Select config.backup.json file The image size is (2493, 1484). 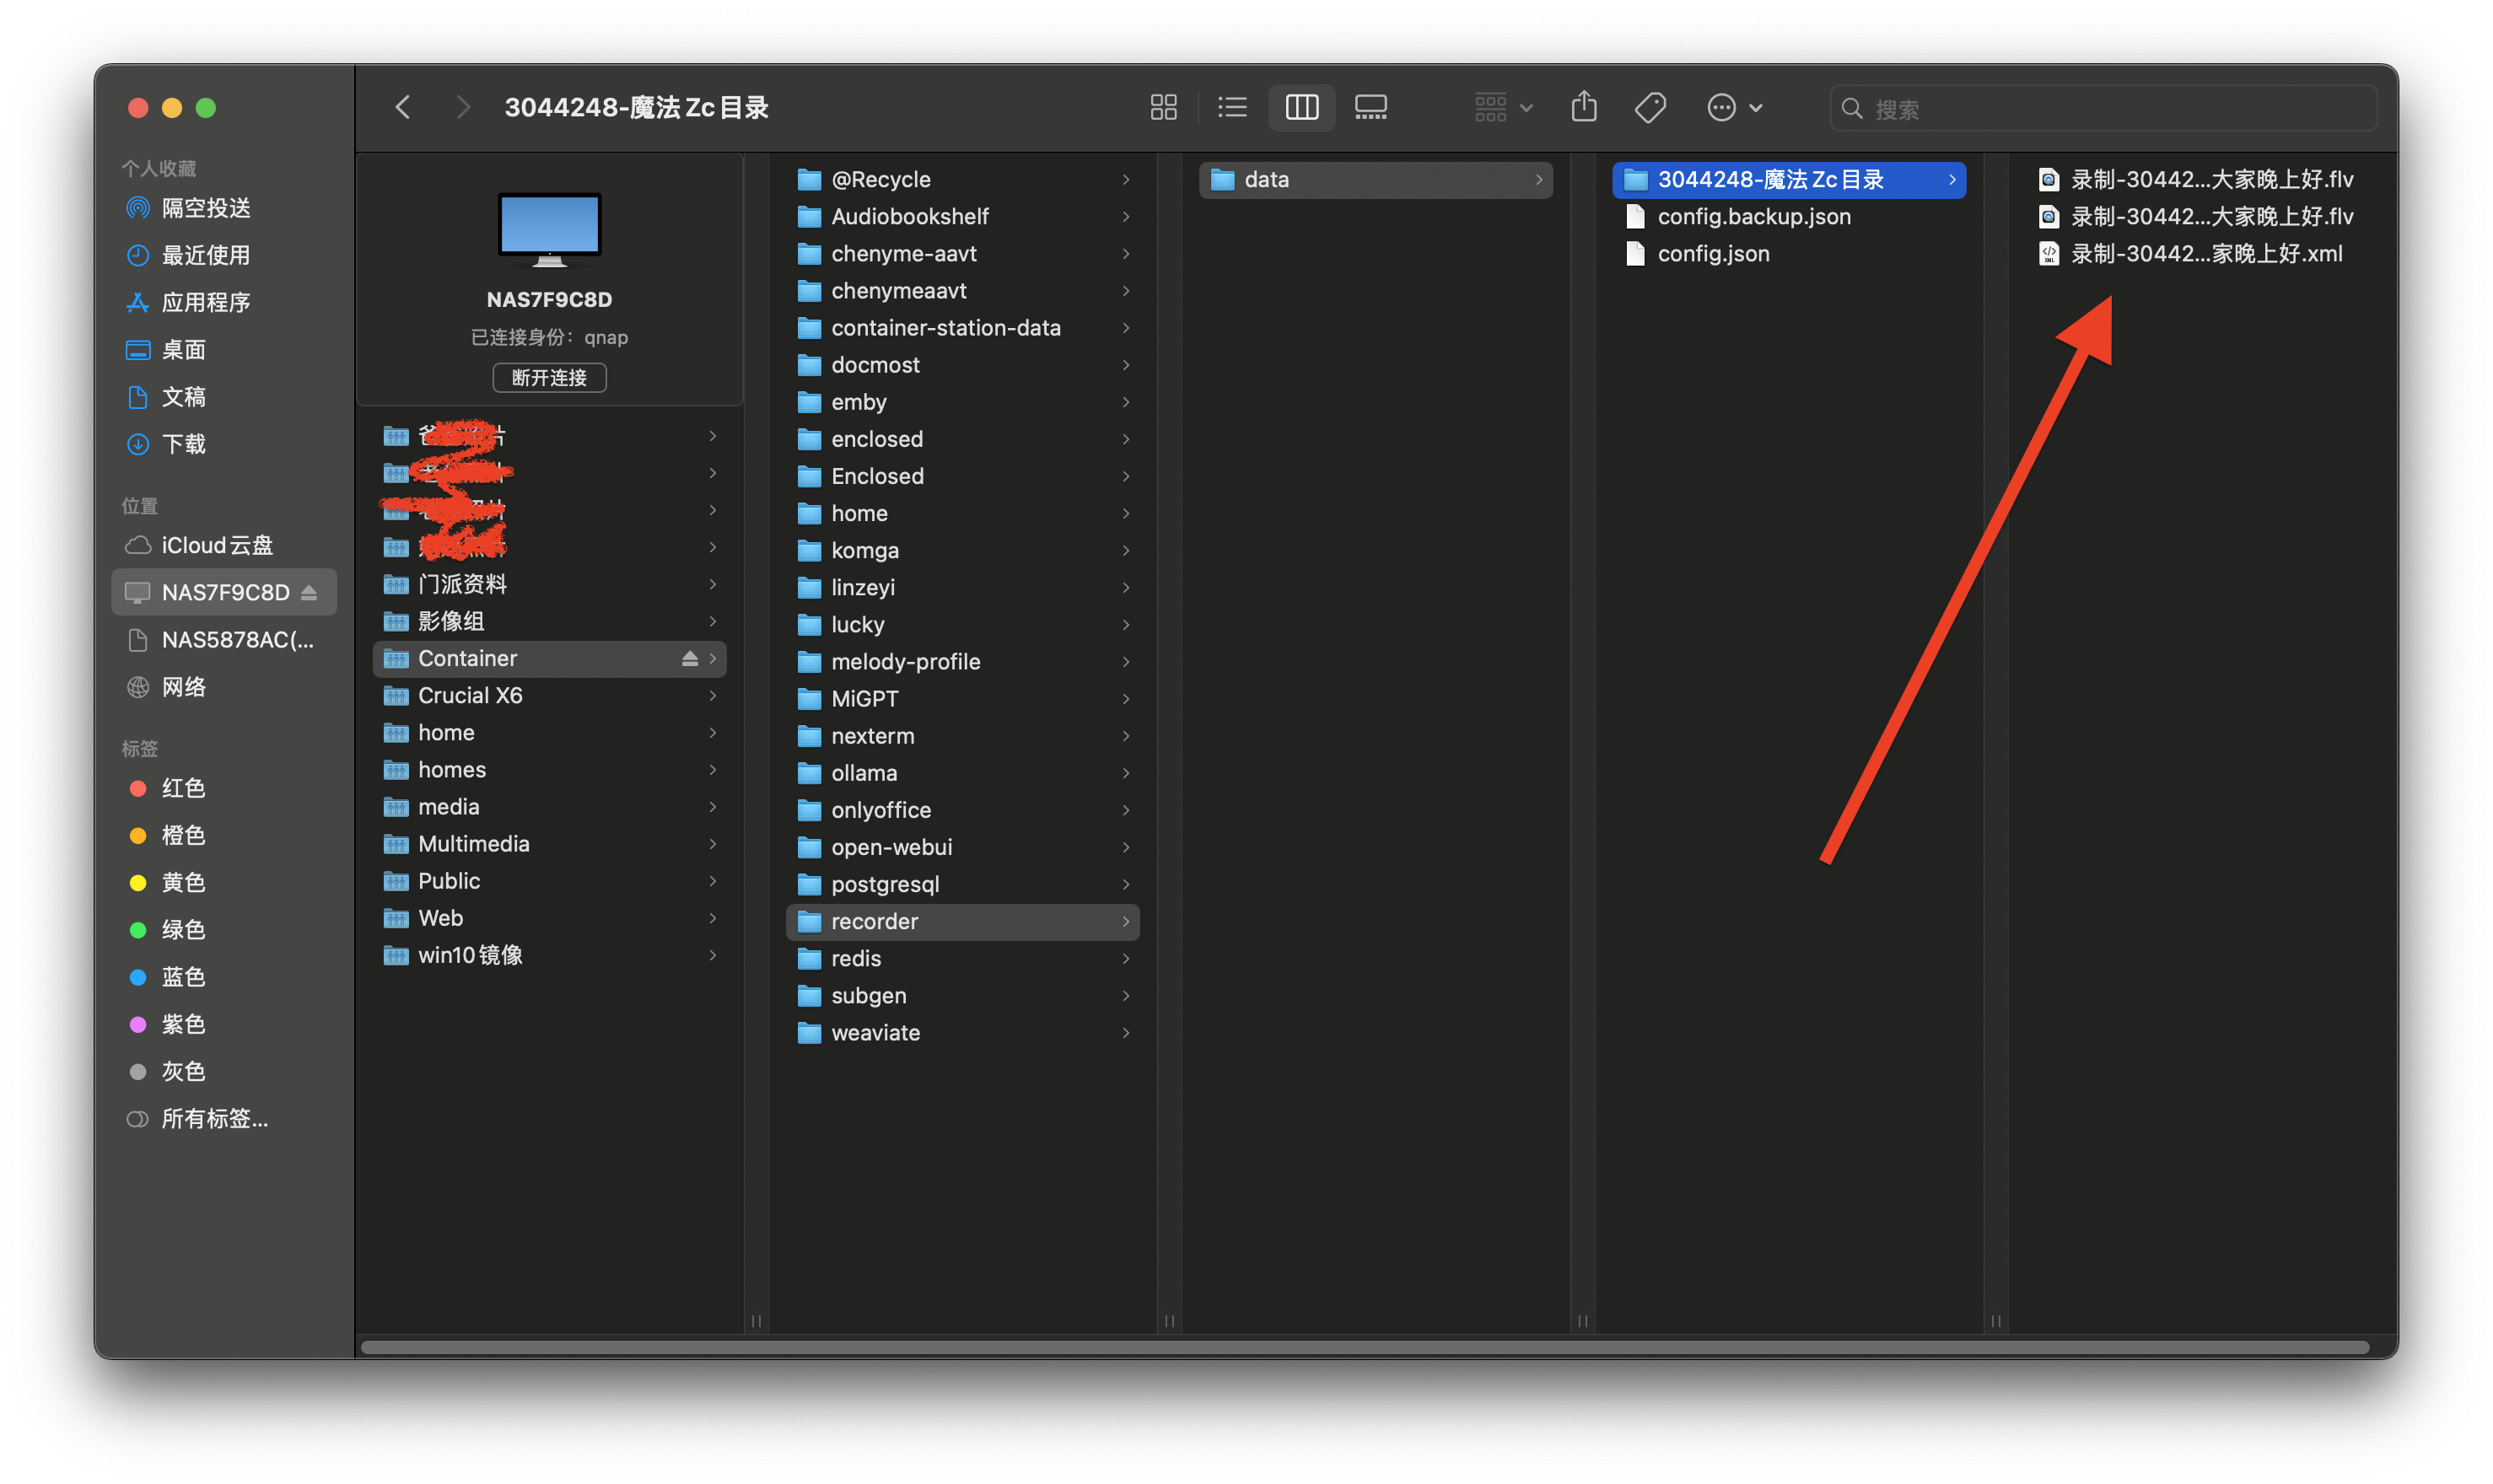(x=1789, y=216)
